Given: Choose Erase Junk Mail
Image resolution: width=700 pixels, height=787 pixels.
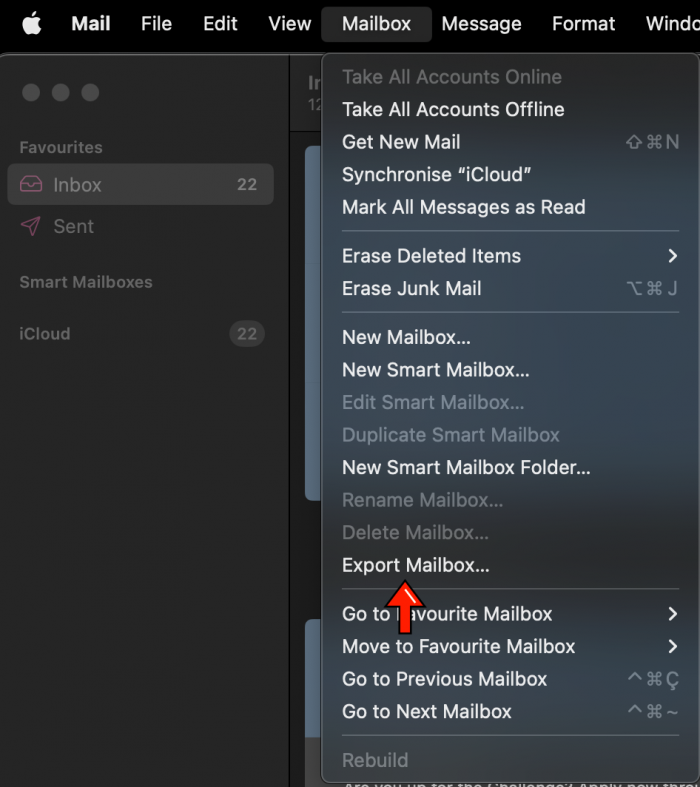Looking at the screenshot, I should coord(510,289).
